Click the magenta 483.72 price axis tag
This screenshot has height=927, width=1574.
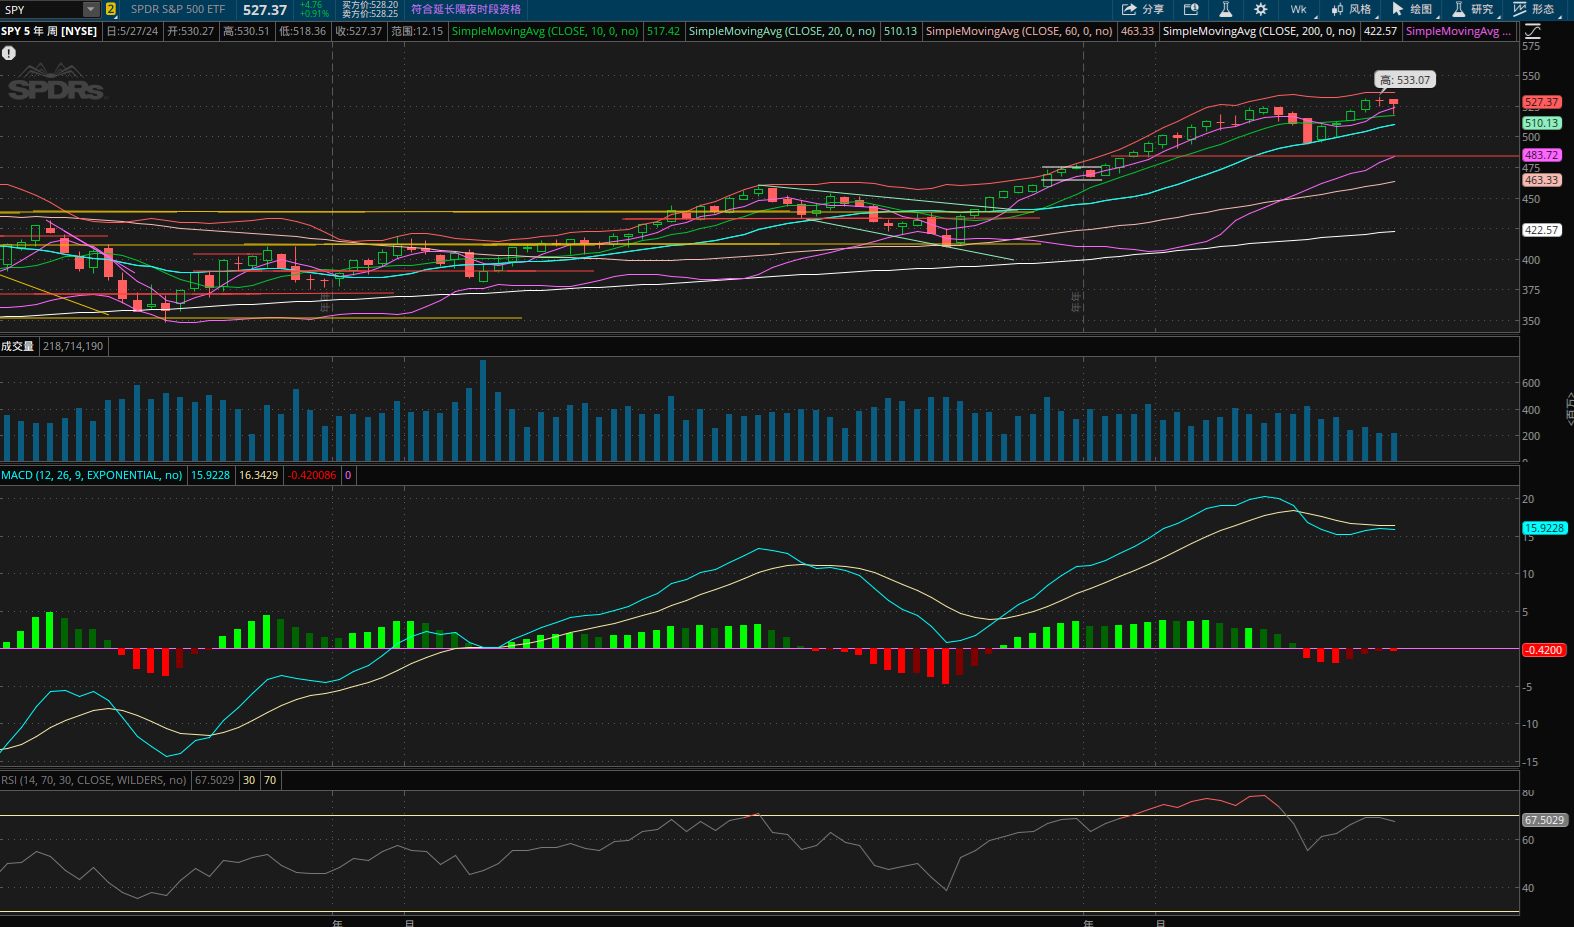1541,155
